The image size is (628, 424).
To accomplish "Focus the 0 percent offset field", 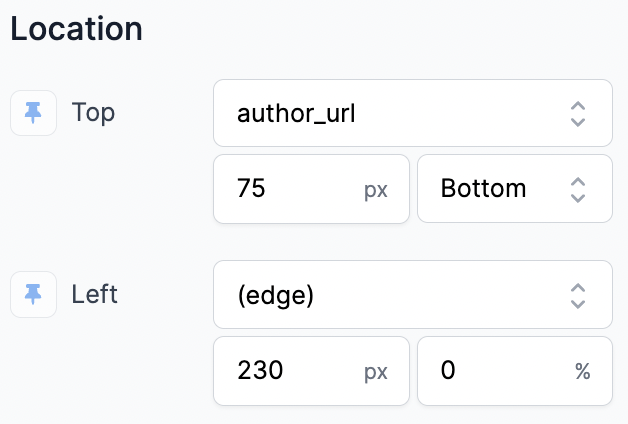I will point(515,371).
